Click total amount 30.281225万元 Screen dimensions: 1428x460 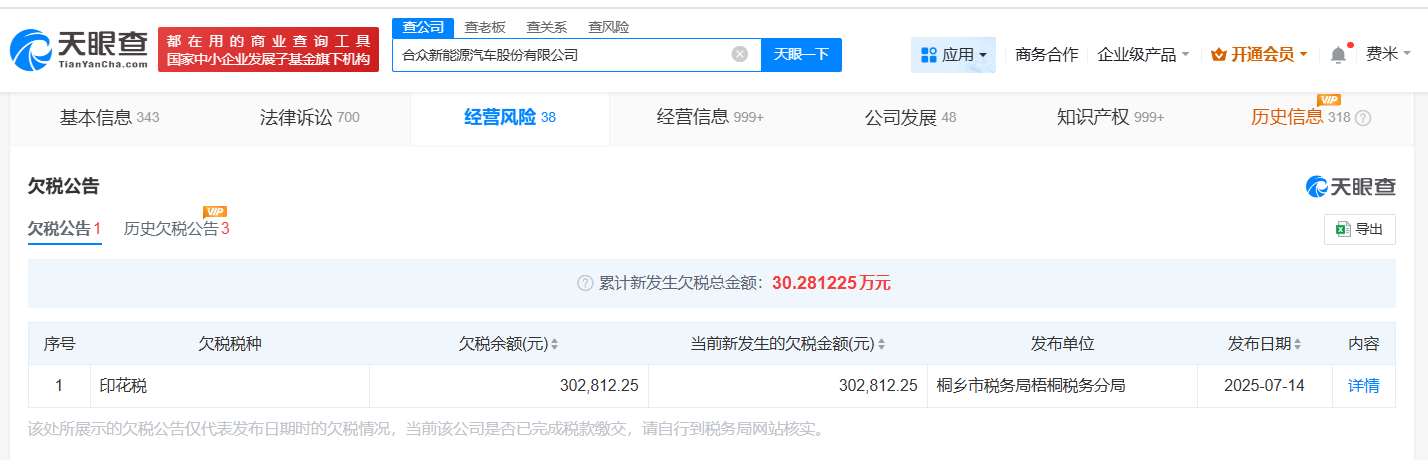[x=831, y=283]
